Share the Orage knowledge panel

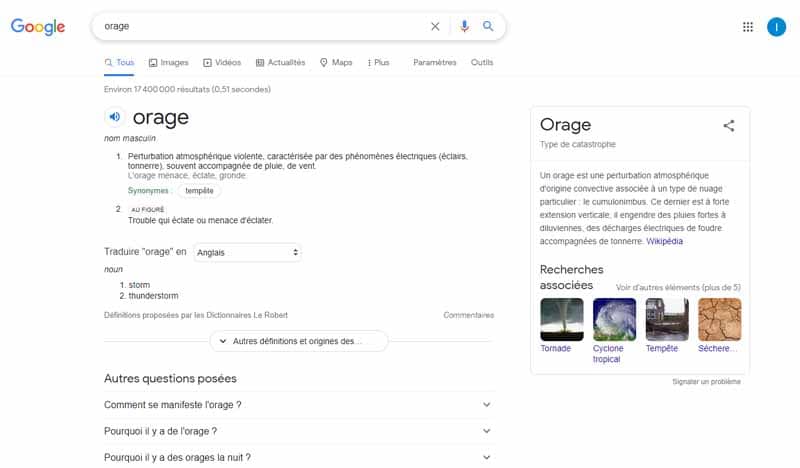tap(729, 126)
